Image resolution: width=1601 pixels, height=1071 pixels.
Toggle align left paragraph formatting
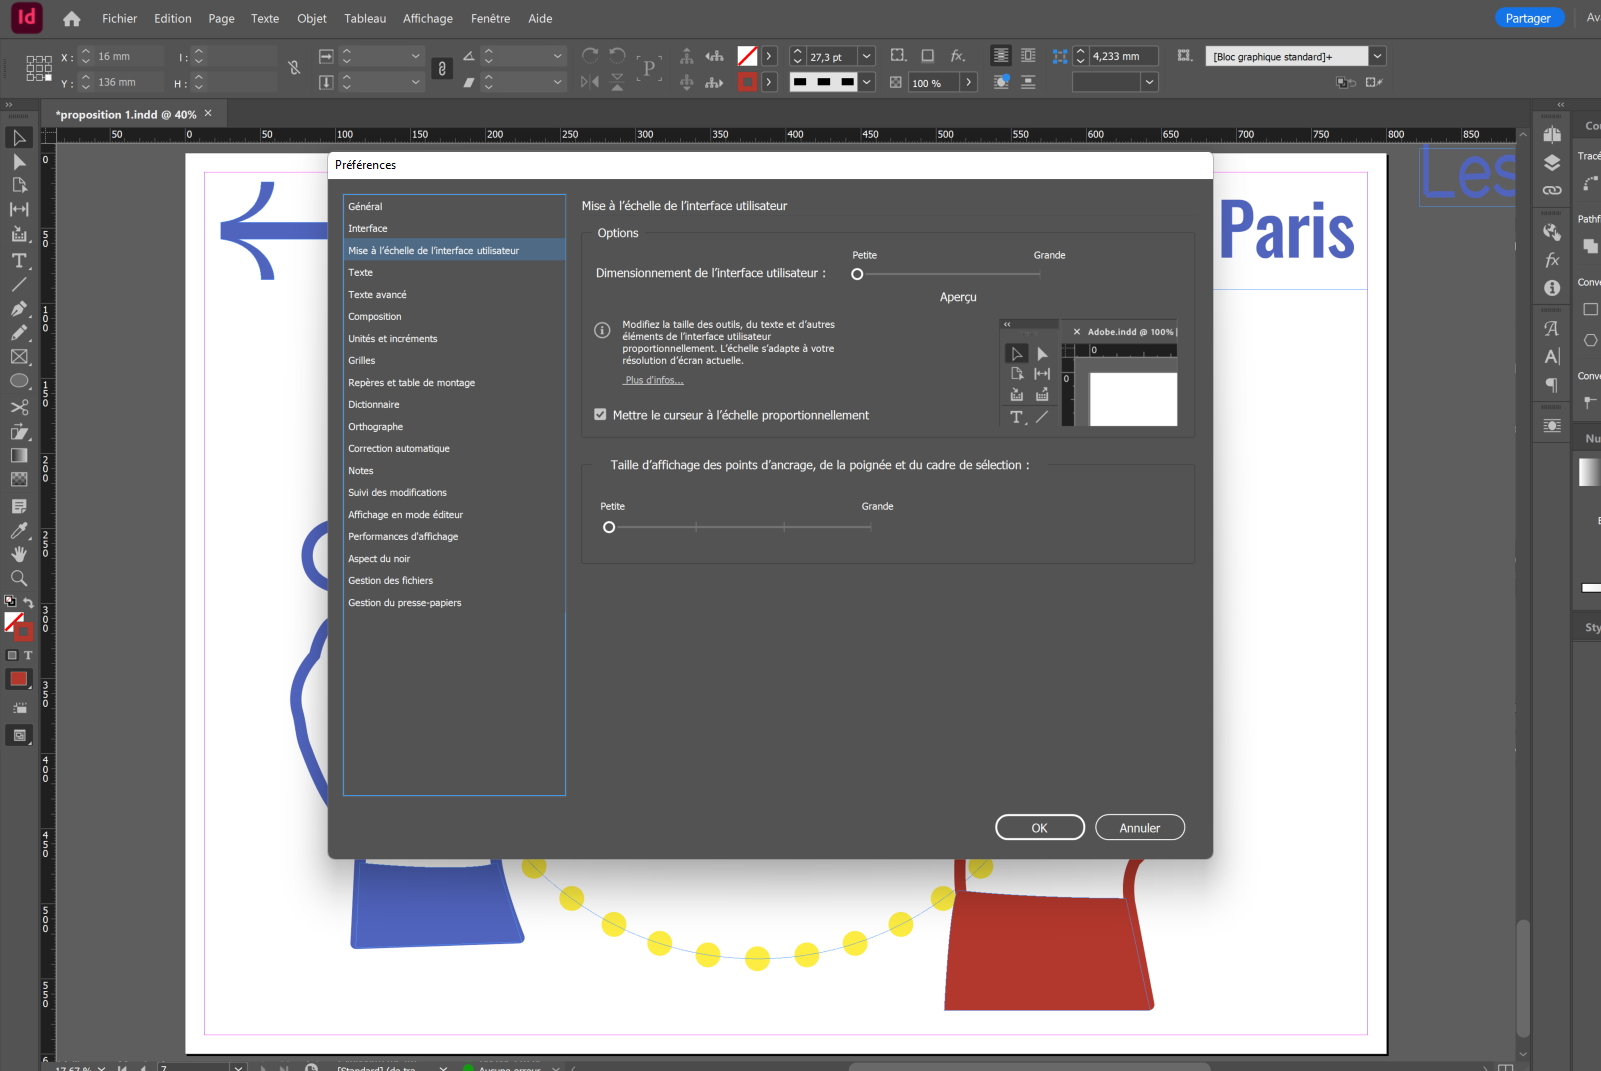tap(1001, 55)
